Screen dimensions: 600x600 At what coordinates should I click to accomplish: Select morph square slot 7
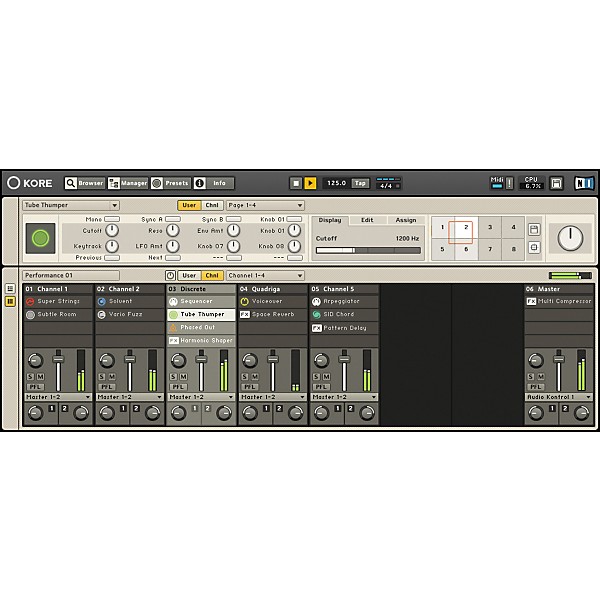[x=490, y=249]
